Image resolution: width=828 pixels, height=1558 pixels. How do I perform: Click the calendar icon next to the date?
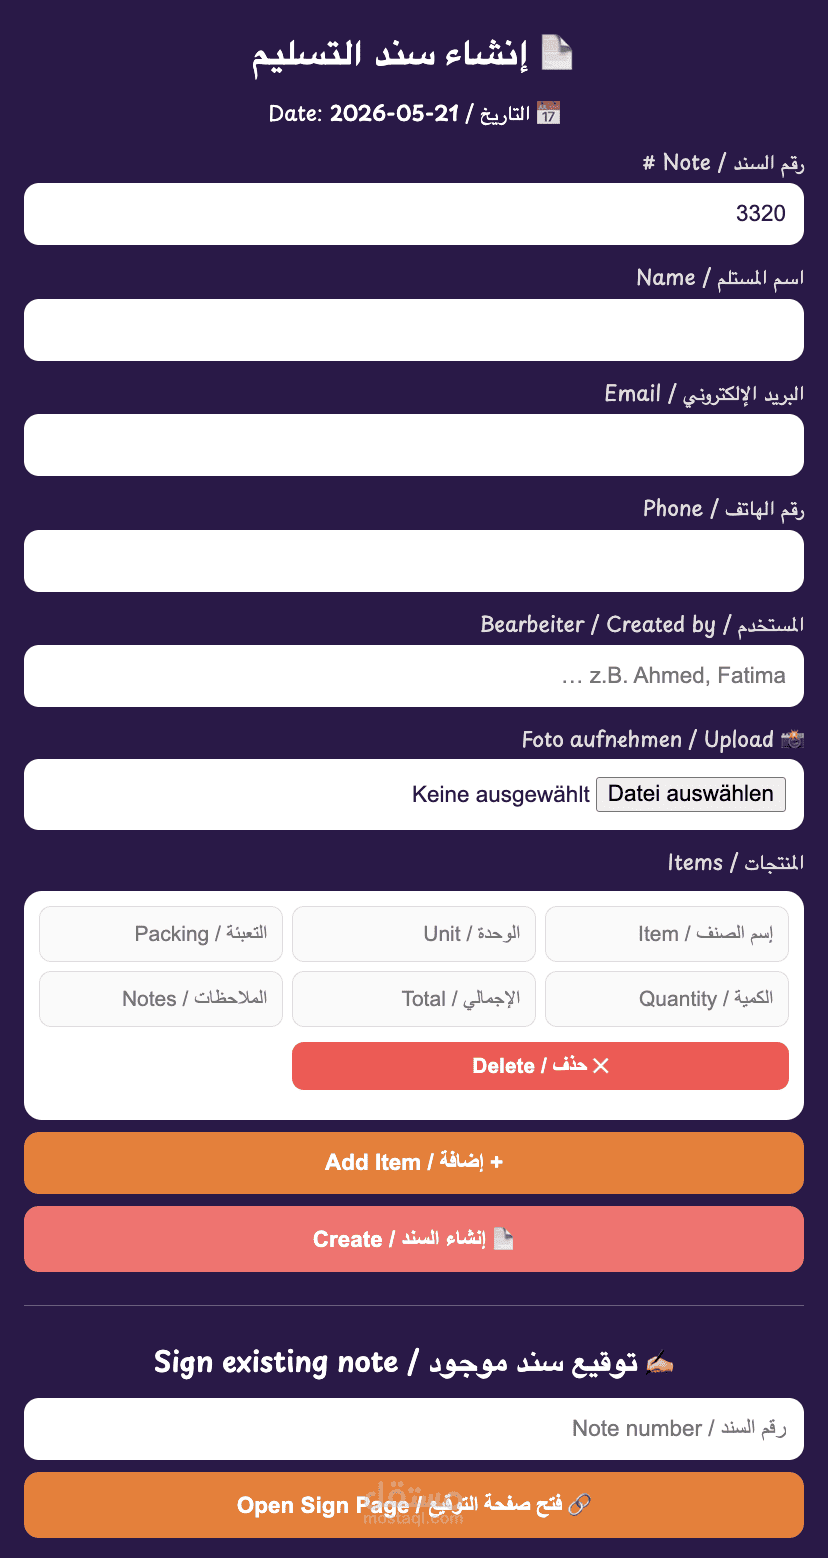548,113
